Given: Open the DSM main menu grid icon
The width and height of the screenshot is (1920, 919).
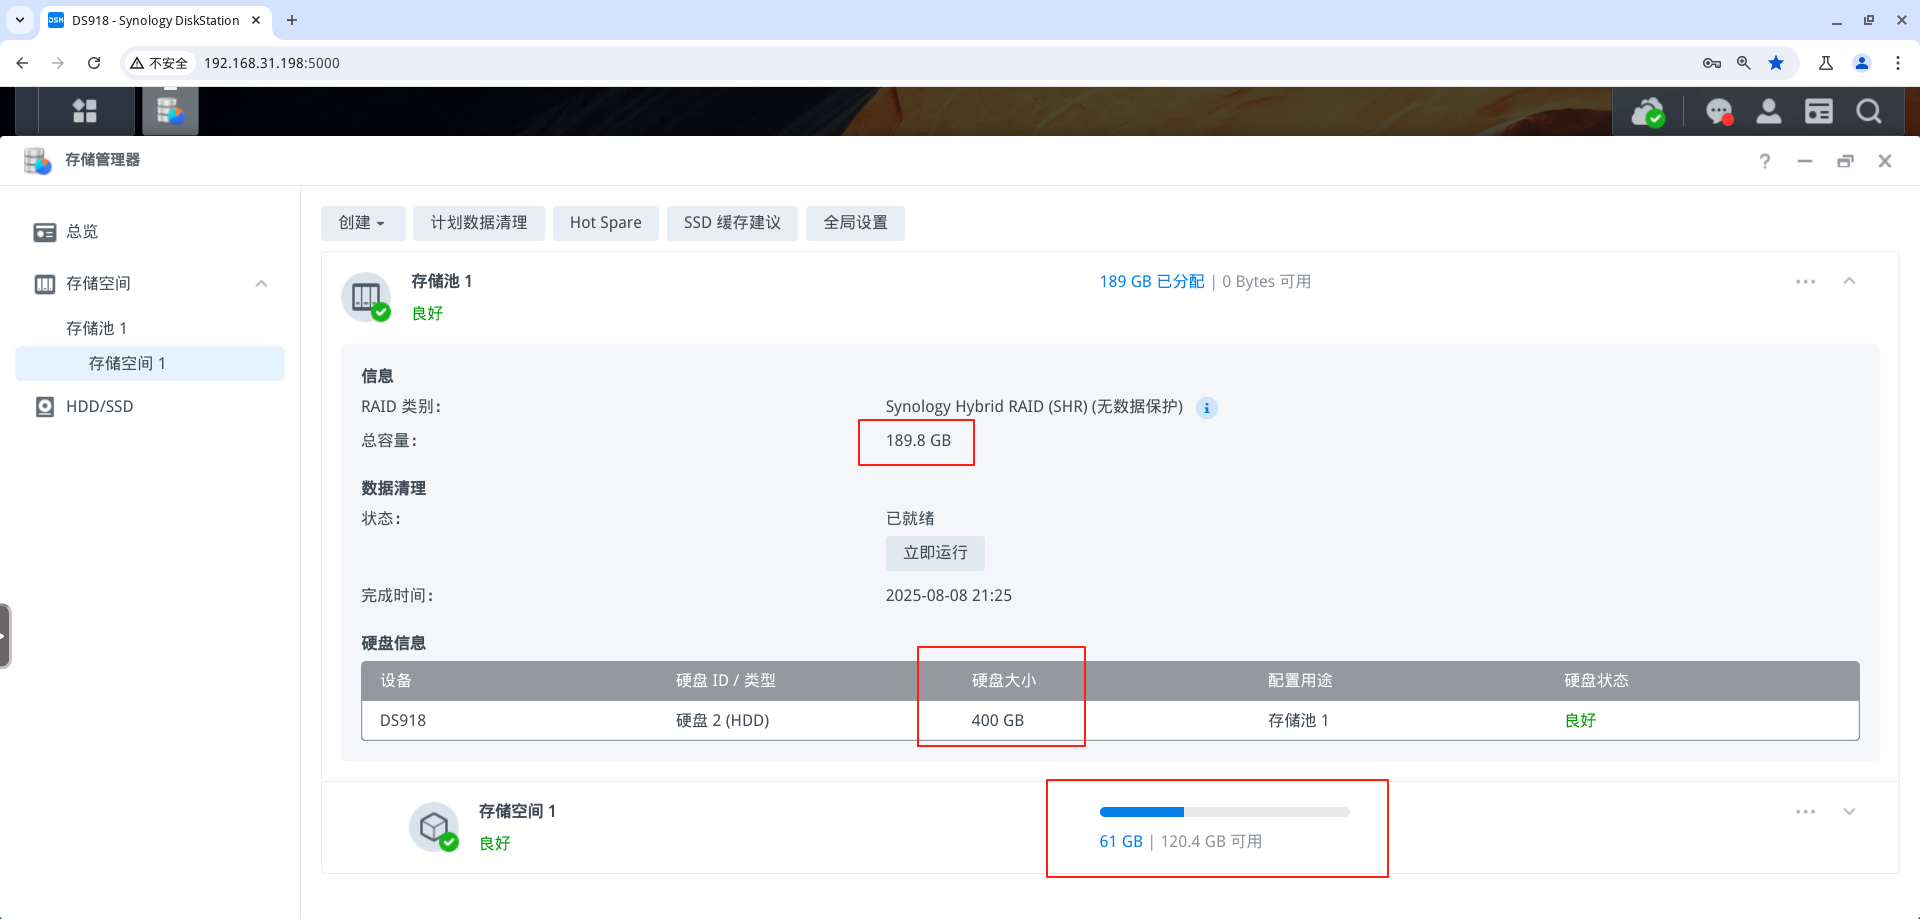Looking at the screenshot, I should pos(85,111).
